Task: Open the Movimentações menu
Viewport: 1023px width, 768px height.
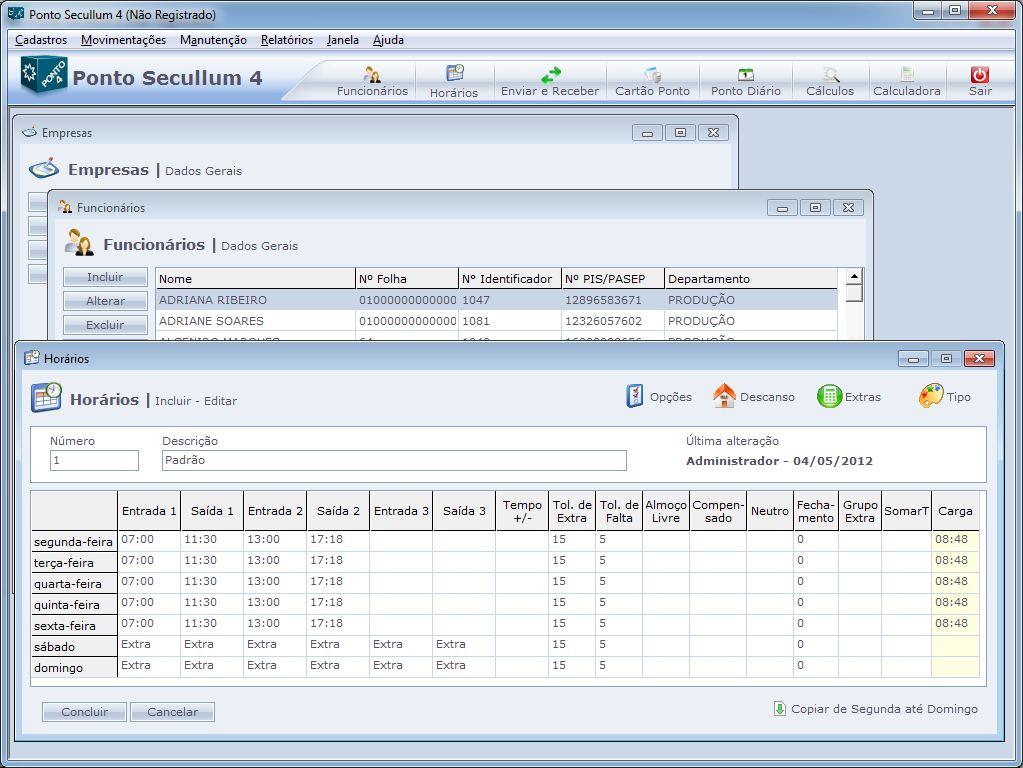Action: [x=123, y=40]
